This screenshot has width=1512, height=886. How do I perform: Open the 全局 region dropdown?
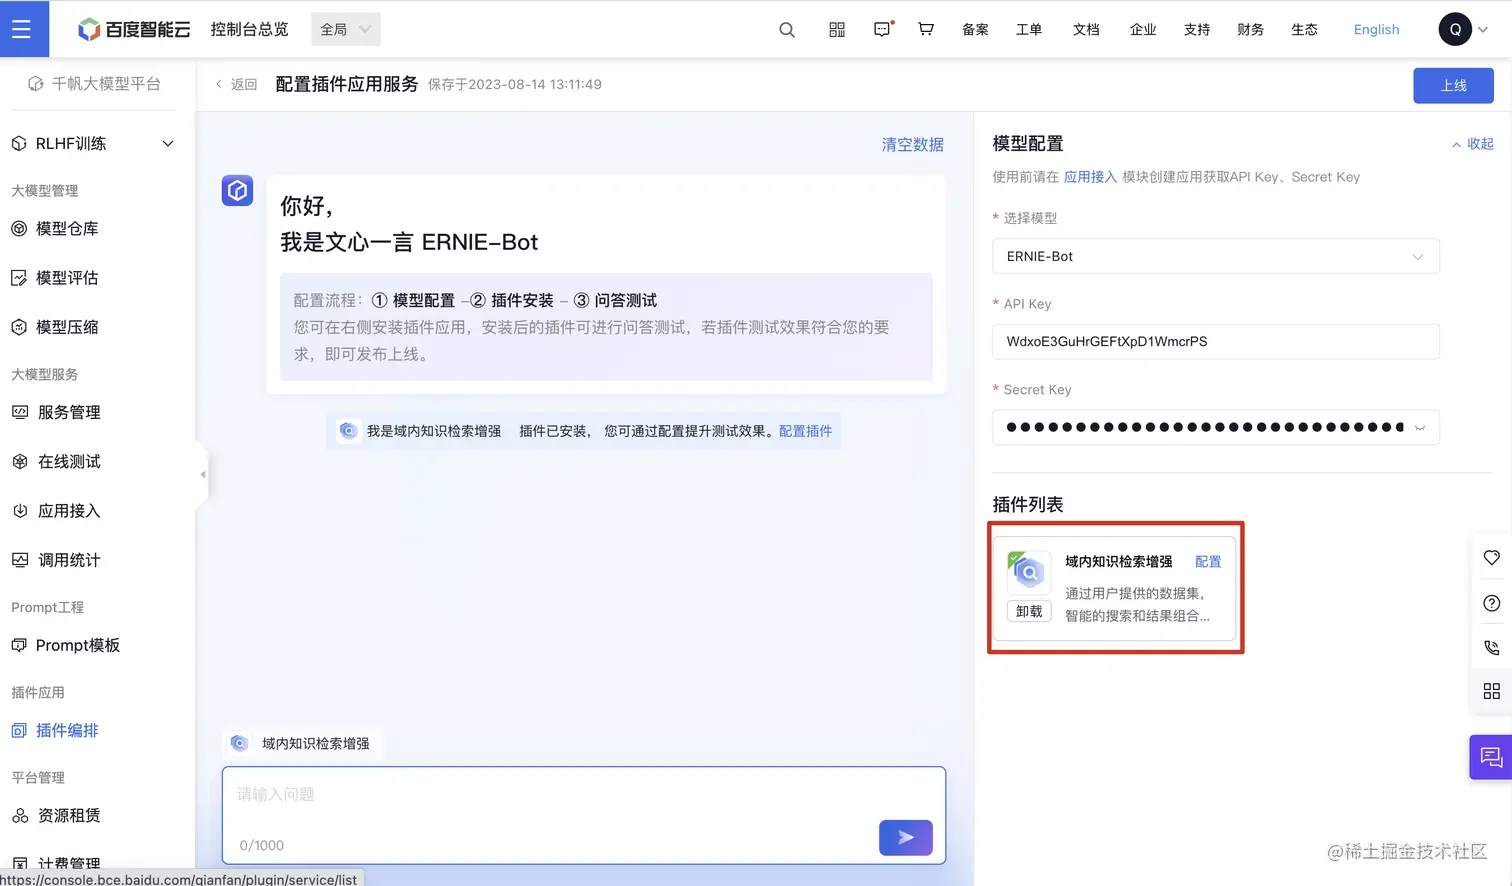[x=346, y=29]
